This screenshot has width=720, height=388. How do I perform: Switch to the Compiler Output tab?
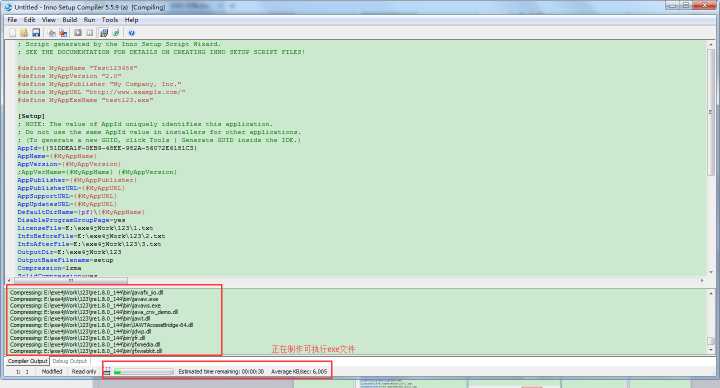pyautogui.click(x=28, y=361)
